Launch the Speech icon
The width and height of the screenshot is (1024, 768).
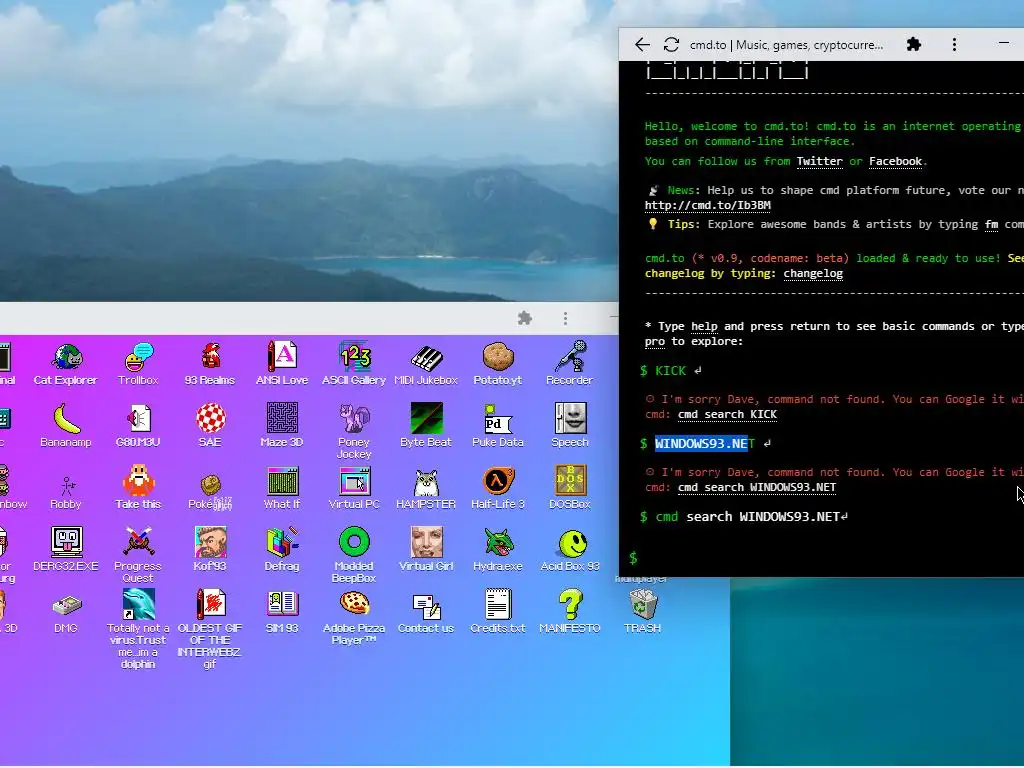[x=569, y=426]
